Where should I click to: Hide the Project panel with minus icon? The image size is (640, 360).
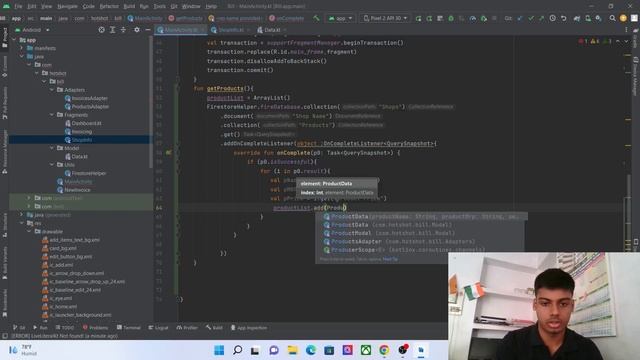tap(148, 30)
